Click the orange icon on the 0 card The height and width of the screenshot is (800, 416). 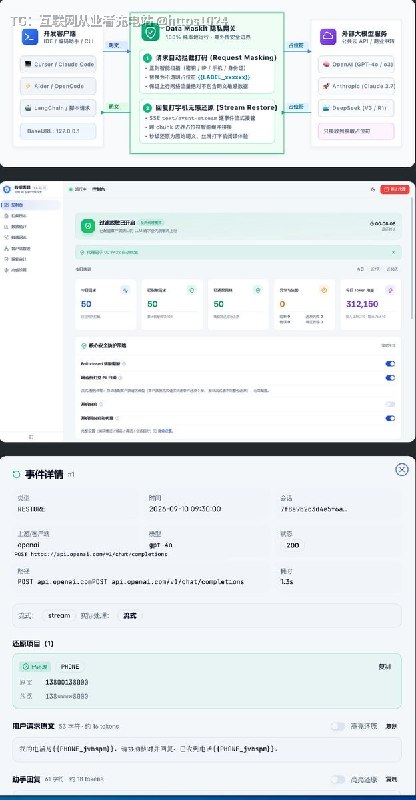[324, 290]
